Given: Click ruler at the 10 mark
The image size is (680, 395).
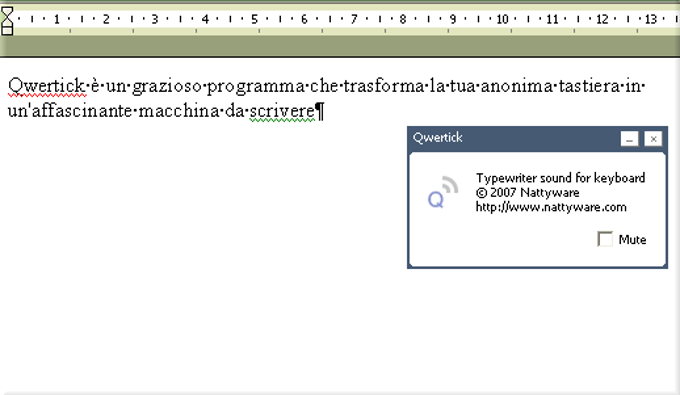Looking at the screenshot, I should (502, 19).
